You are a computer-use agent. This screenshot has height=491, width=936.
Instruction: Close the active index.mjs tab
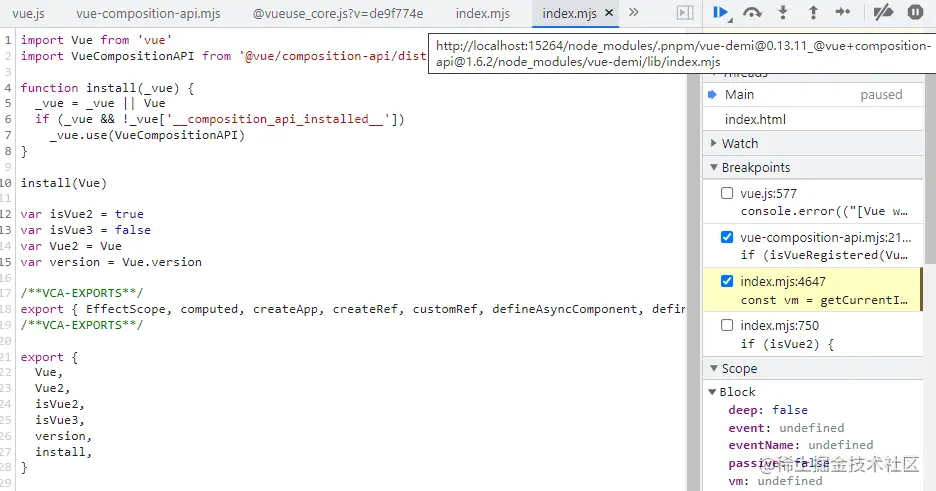pyautogui.click(x=609, y=13)
